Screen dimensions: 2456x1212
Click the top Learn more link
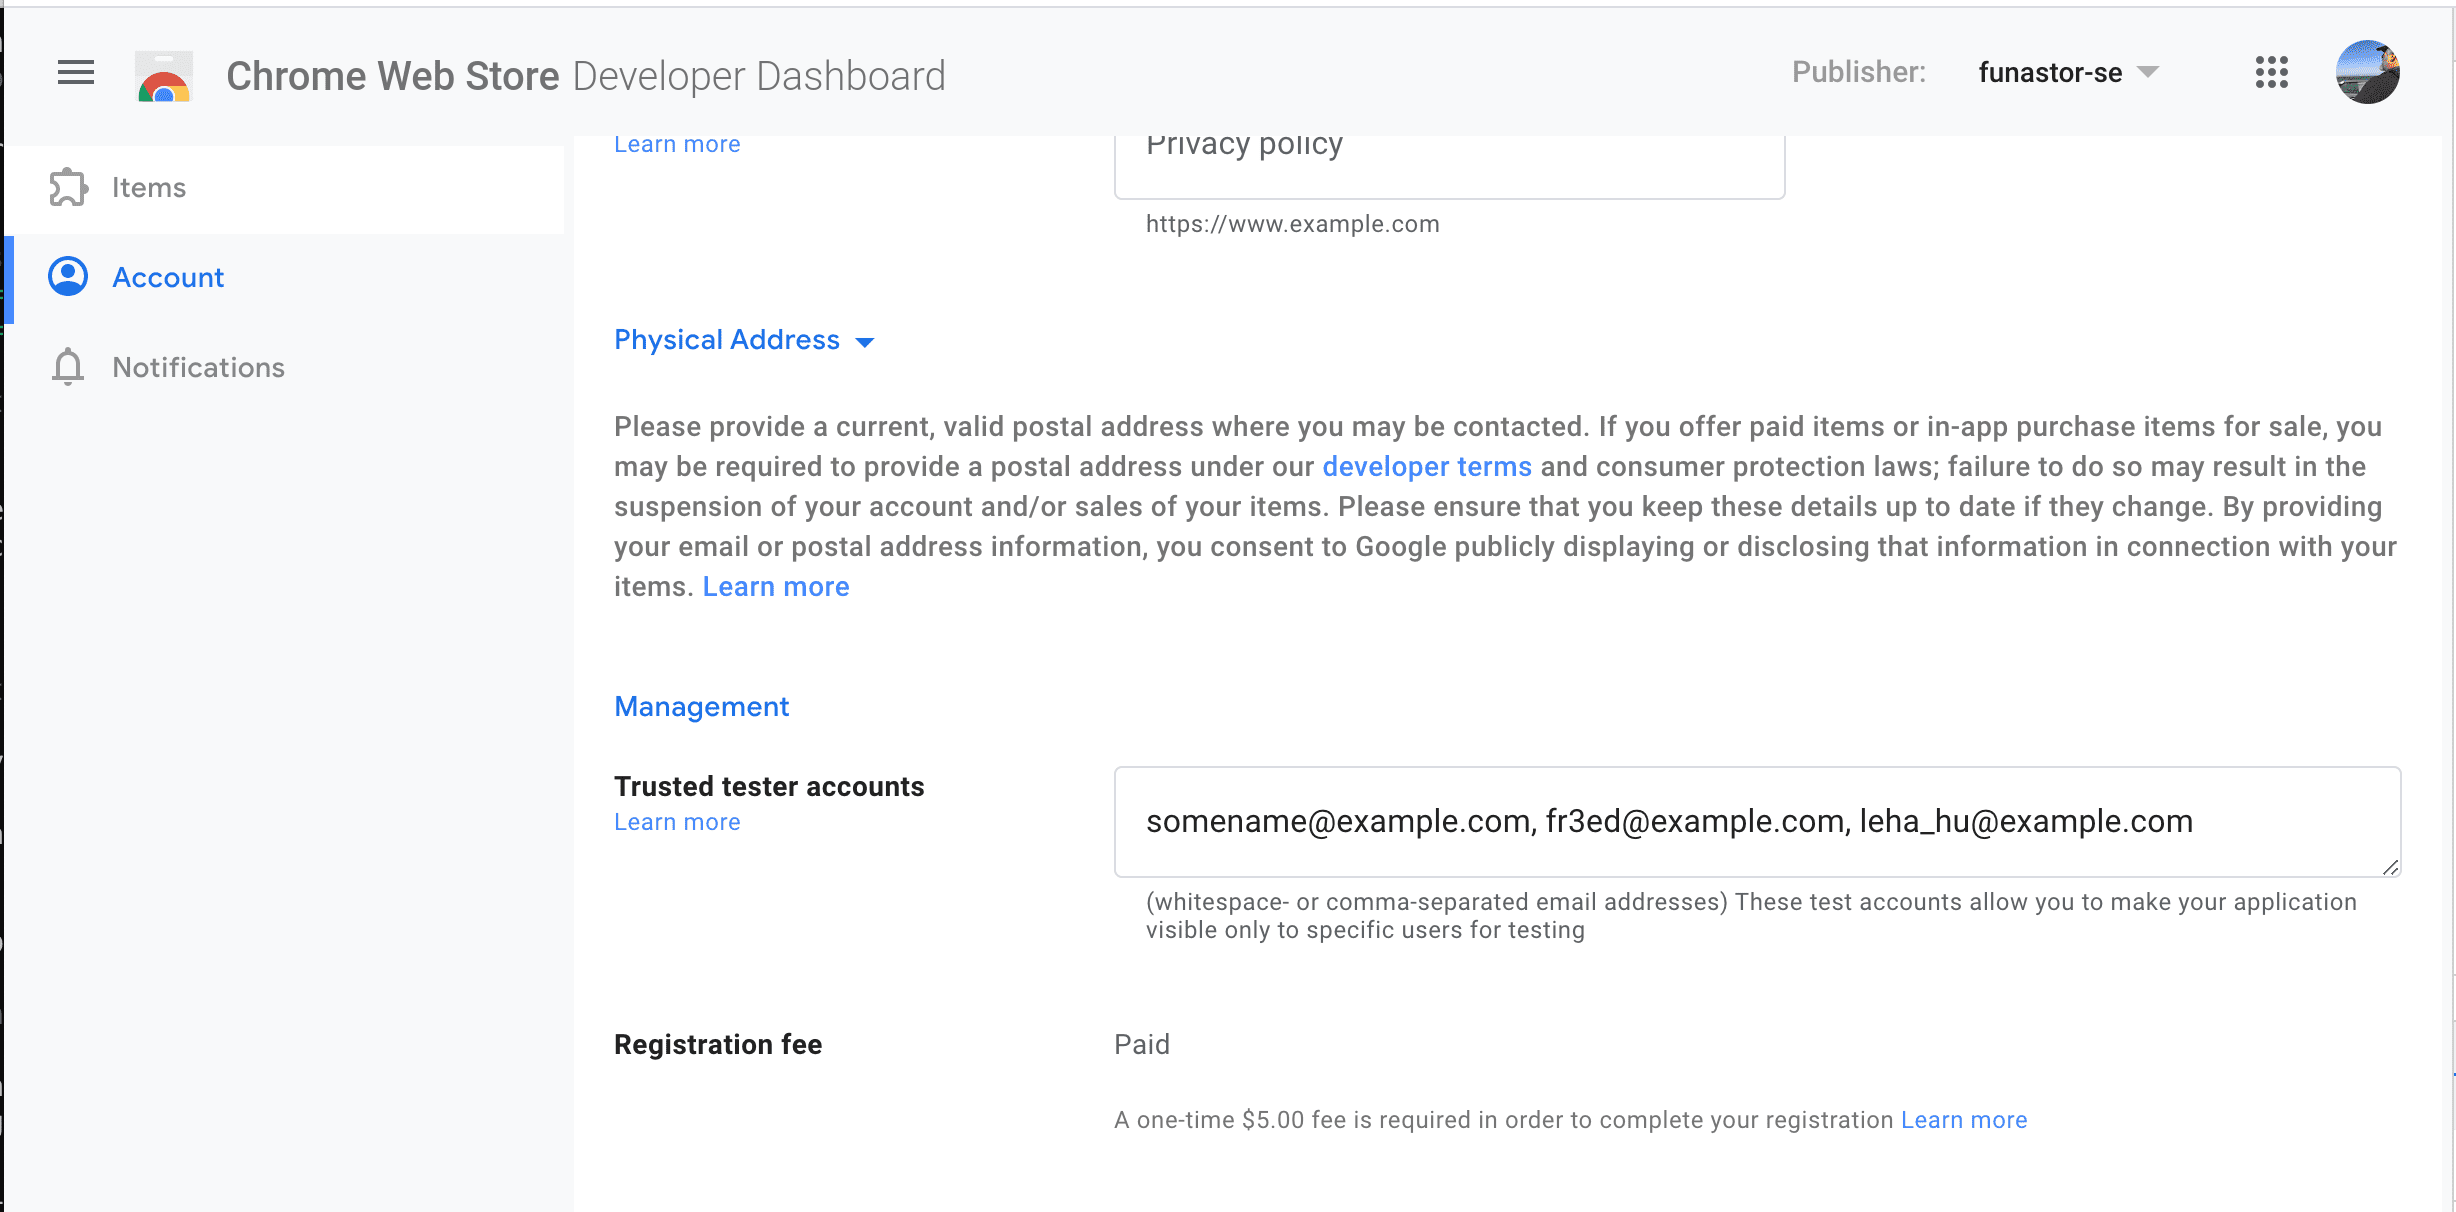[677, 142]
